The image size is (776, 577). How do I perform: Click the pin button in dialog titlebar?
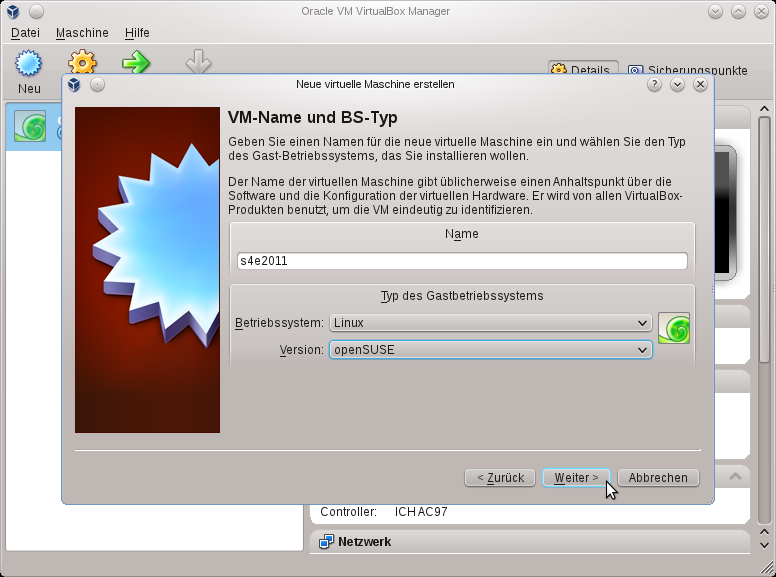pyautogui.click(x=97, y=85)
